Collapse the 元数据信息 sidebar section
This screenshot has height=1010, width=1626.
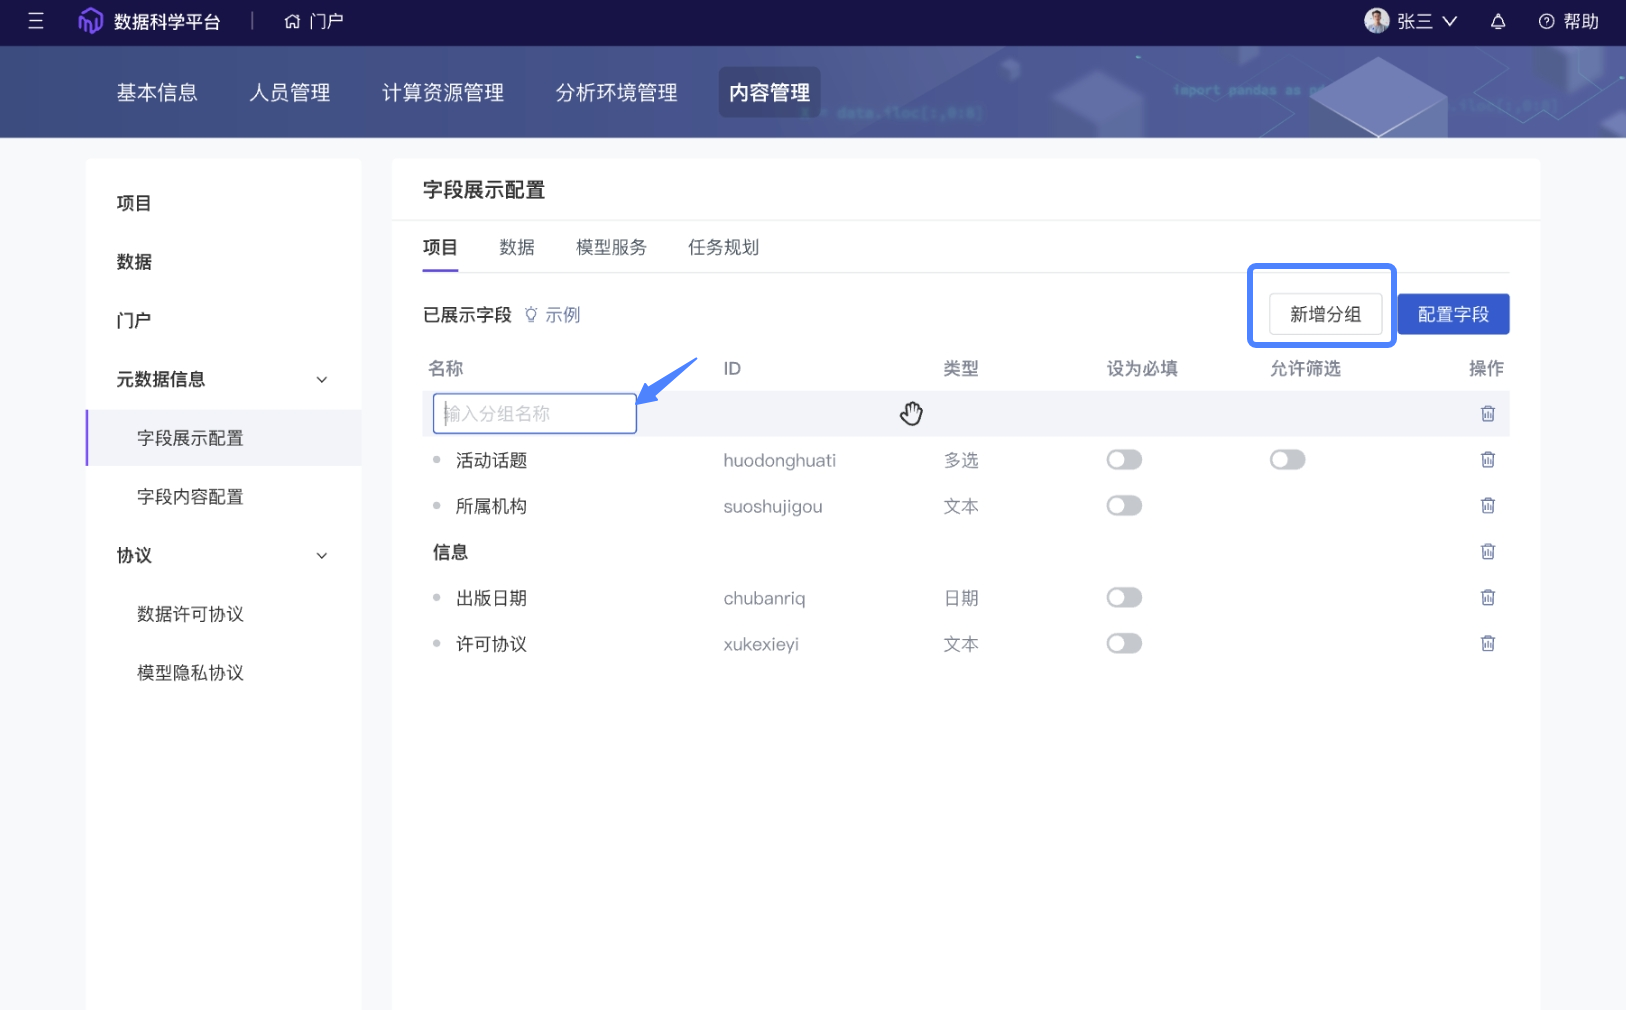pyautogui.click(x=321, y=380)
